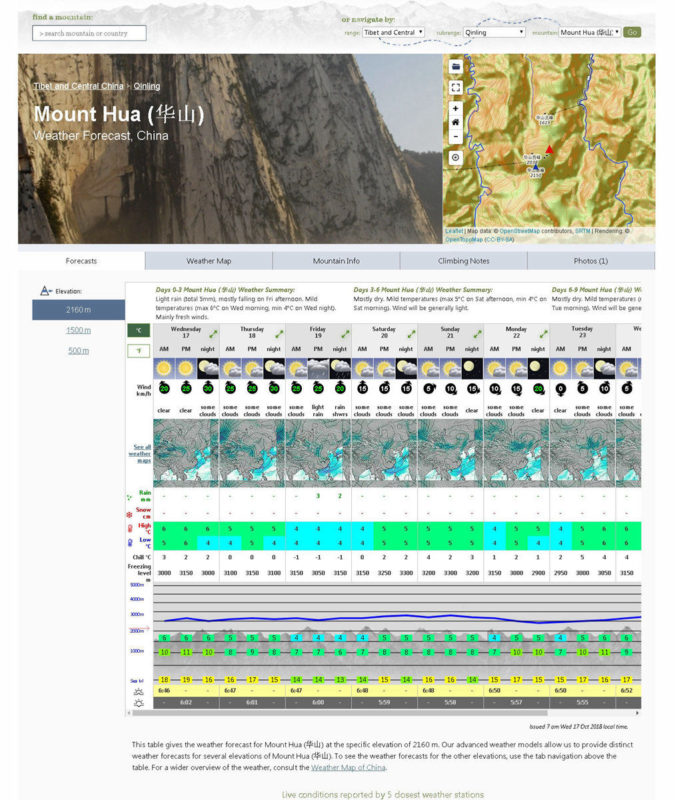This screenshot has height=800, width=675.
Task: Expand Monday 22 with its green arrow
Action: pos(543,334)
